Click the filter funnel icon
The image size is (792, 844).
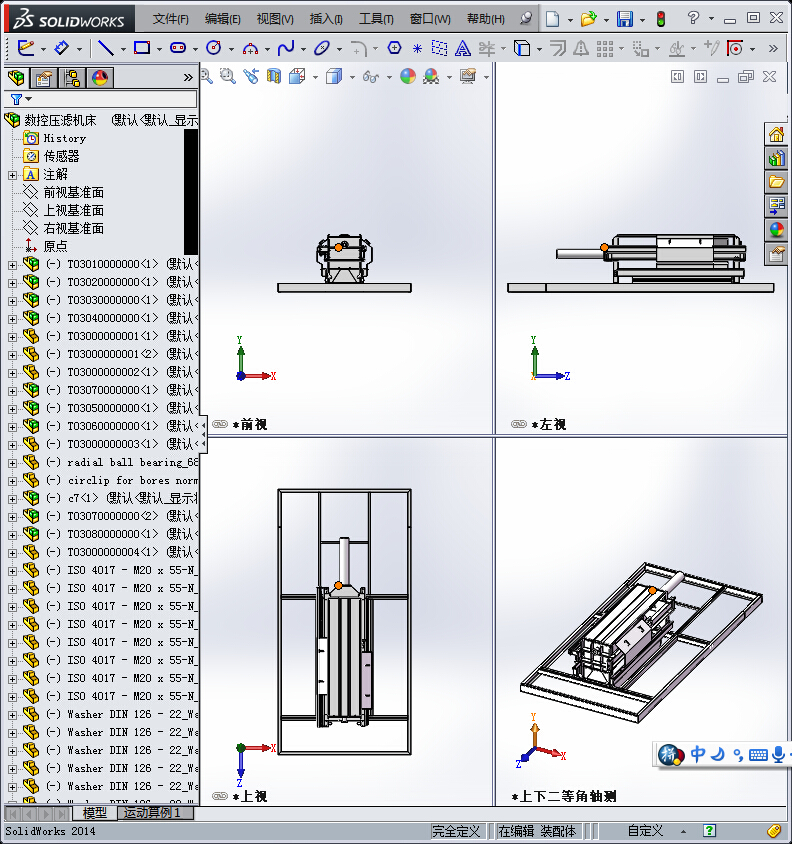[x=16, y=100]
